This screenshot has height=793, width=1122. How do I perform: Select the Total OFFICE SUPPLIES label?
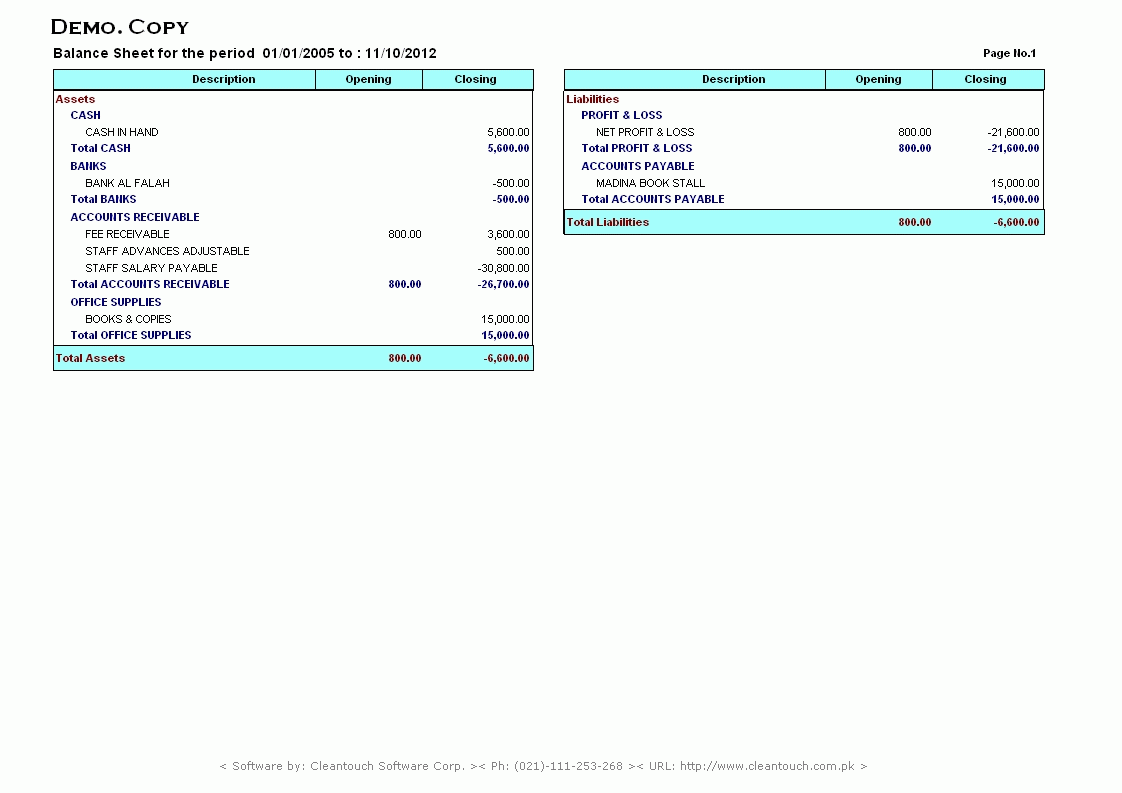131,335
